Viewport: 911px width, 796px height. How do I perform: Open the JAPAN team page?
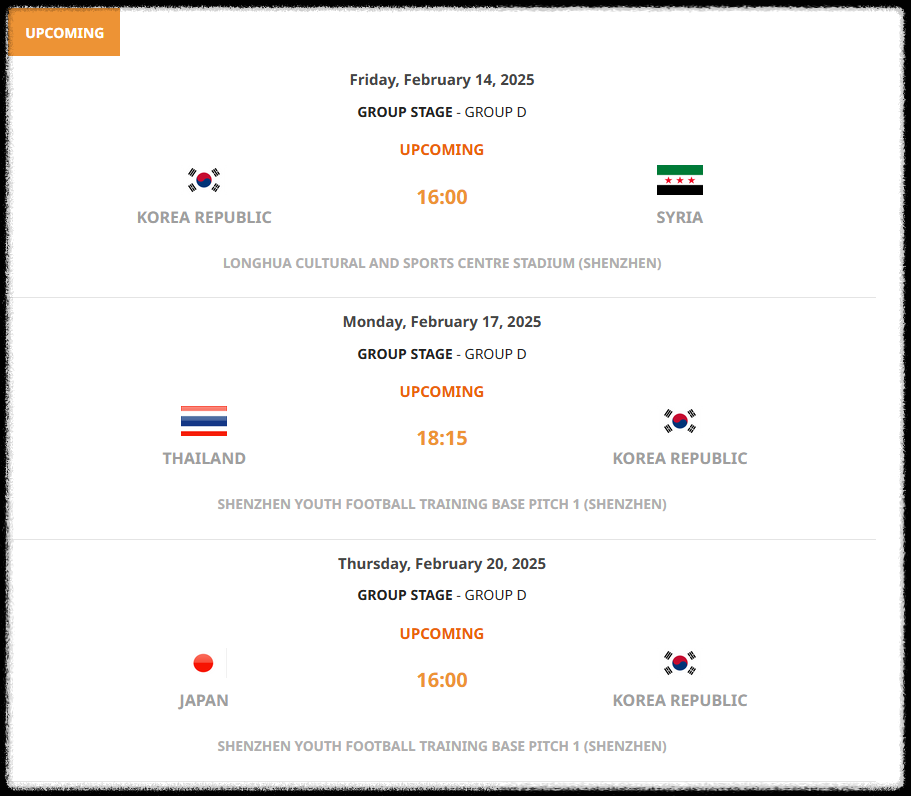204,700
